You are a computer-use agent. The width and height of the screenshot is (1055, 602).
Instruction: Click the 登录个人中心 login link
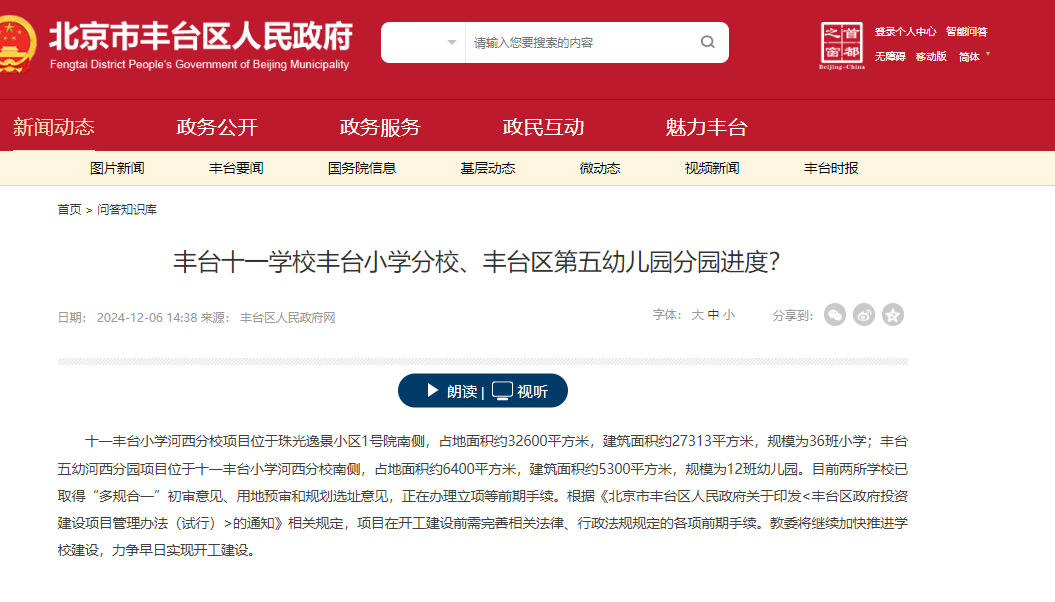pyautogui.click(x=905, y=32)
